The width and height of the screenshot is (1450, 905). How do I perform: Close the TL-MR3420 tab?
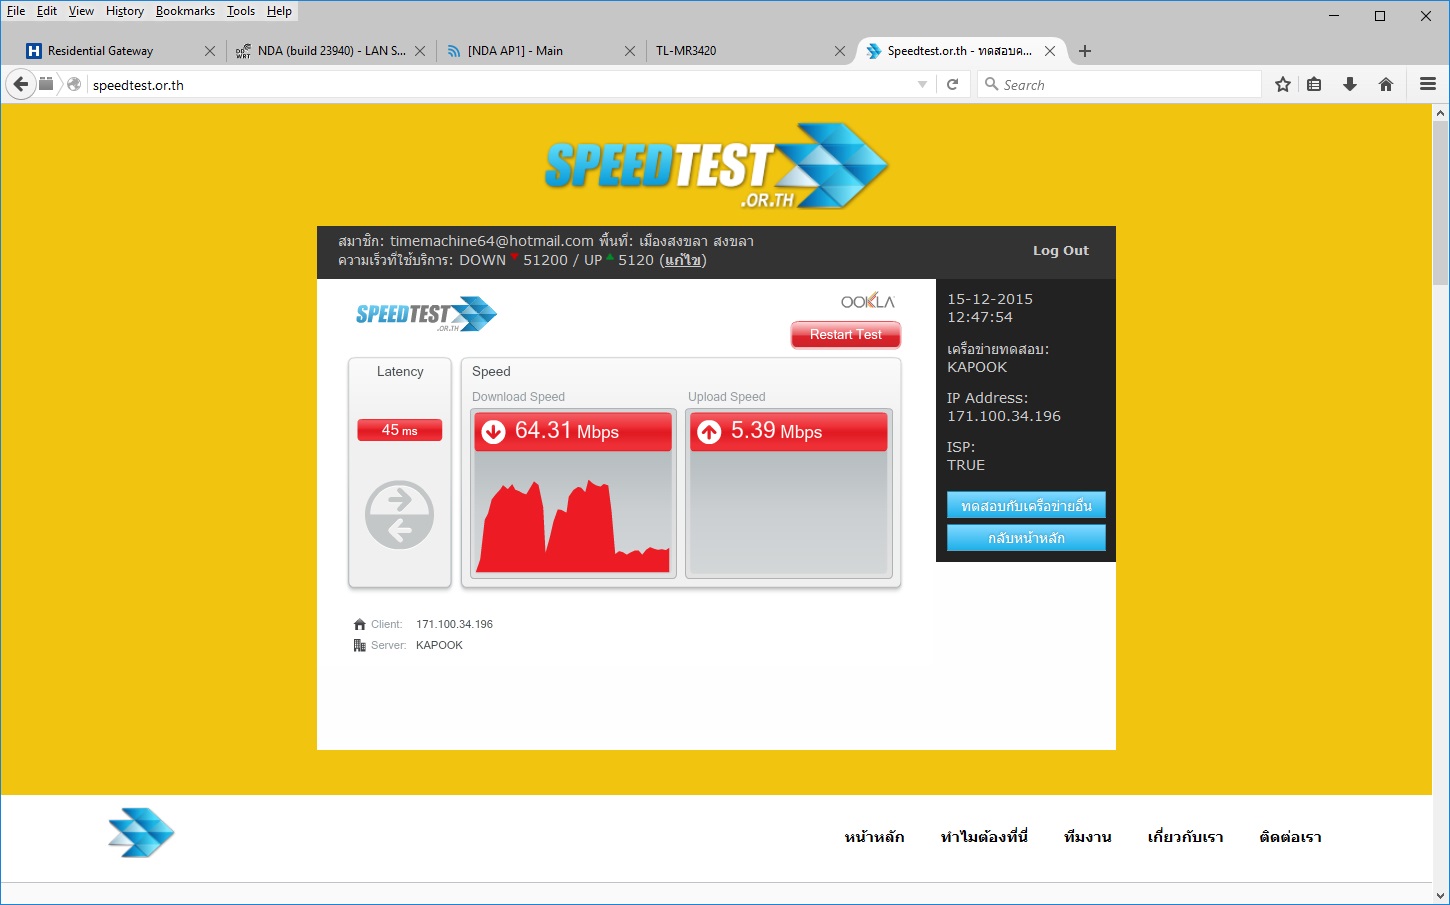coord(840,51)
